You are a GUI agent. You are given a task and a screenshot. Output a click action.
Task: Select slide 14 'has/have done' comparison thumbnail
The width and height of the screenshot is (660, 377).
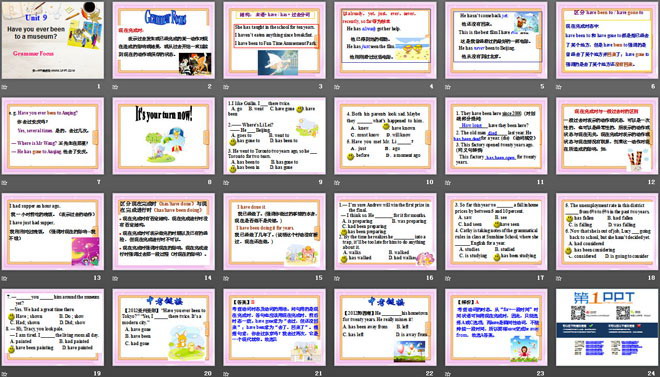[x=164, y=231]
